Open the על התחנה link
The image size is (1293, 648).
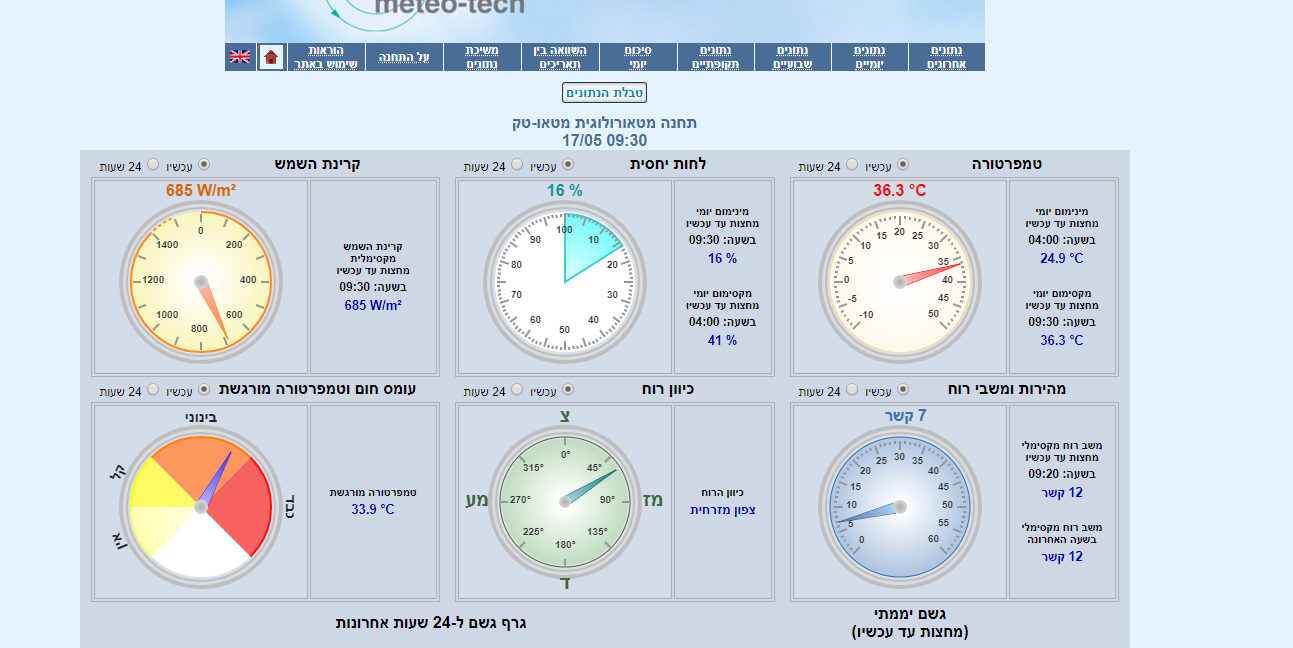click(404, 57)
